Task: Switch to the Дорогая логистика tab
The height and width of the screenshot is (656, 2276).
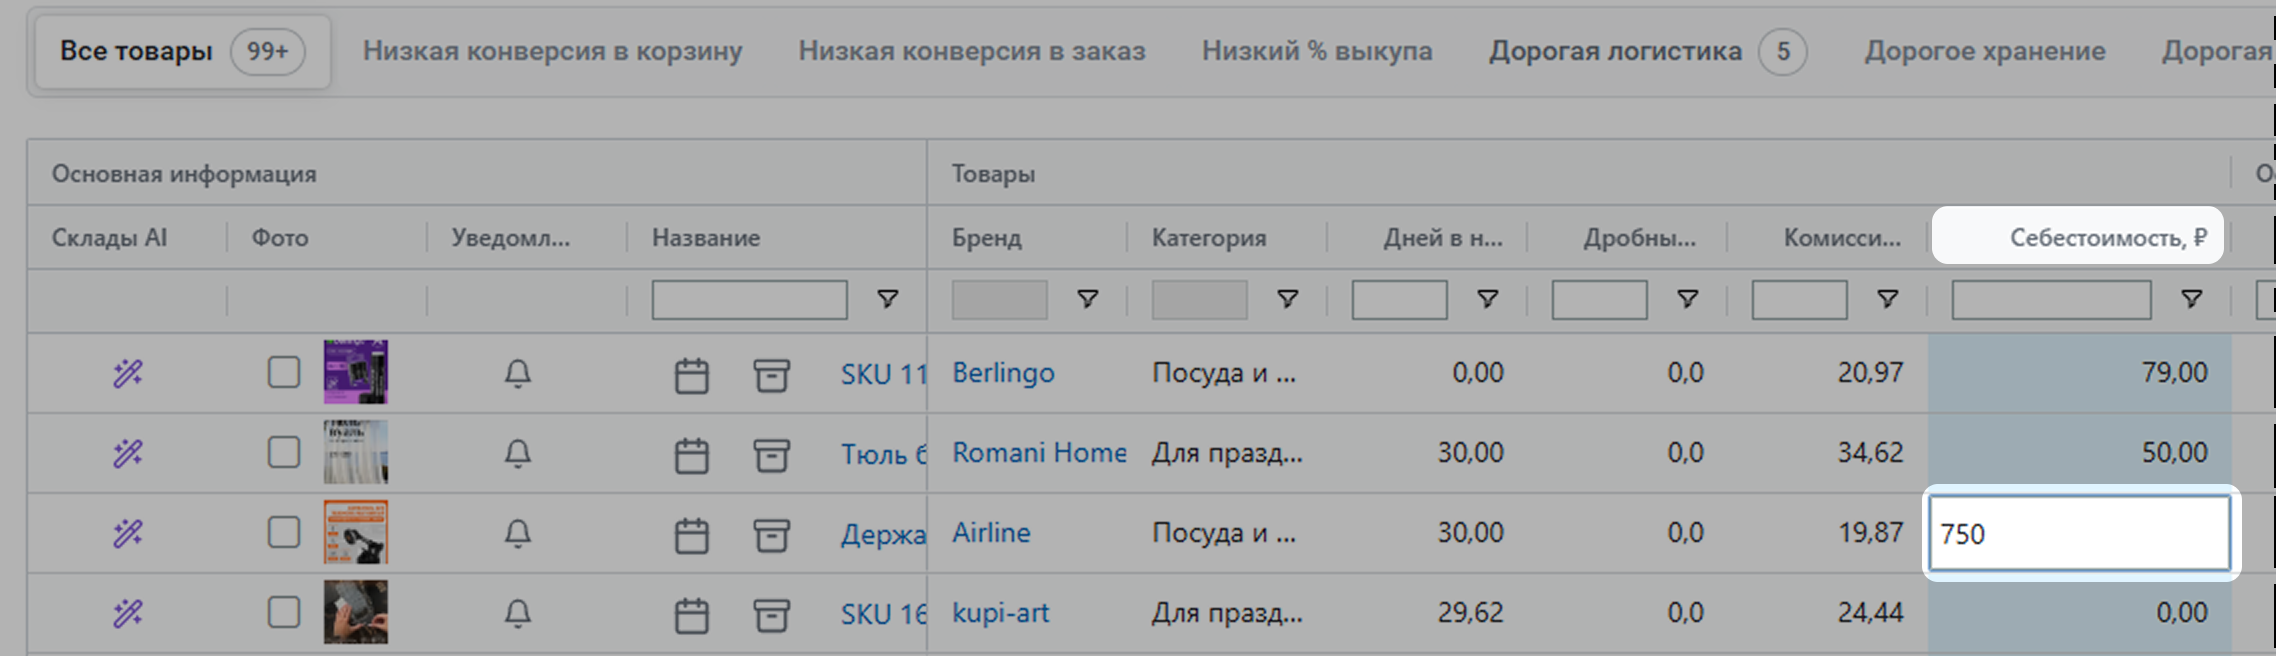Action: tap(1614, 51)
